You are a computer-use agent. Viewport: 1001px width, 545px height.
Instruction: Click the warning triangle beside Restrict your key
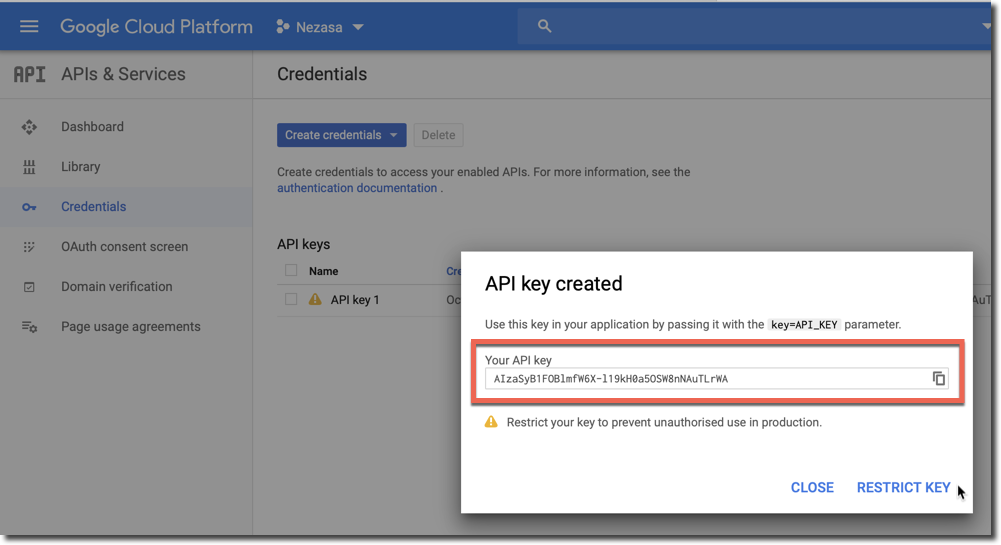[x=491, y=422]
